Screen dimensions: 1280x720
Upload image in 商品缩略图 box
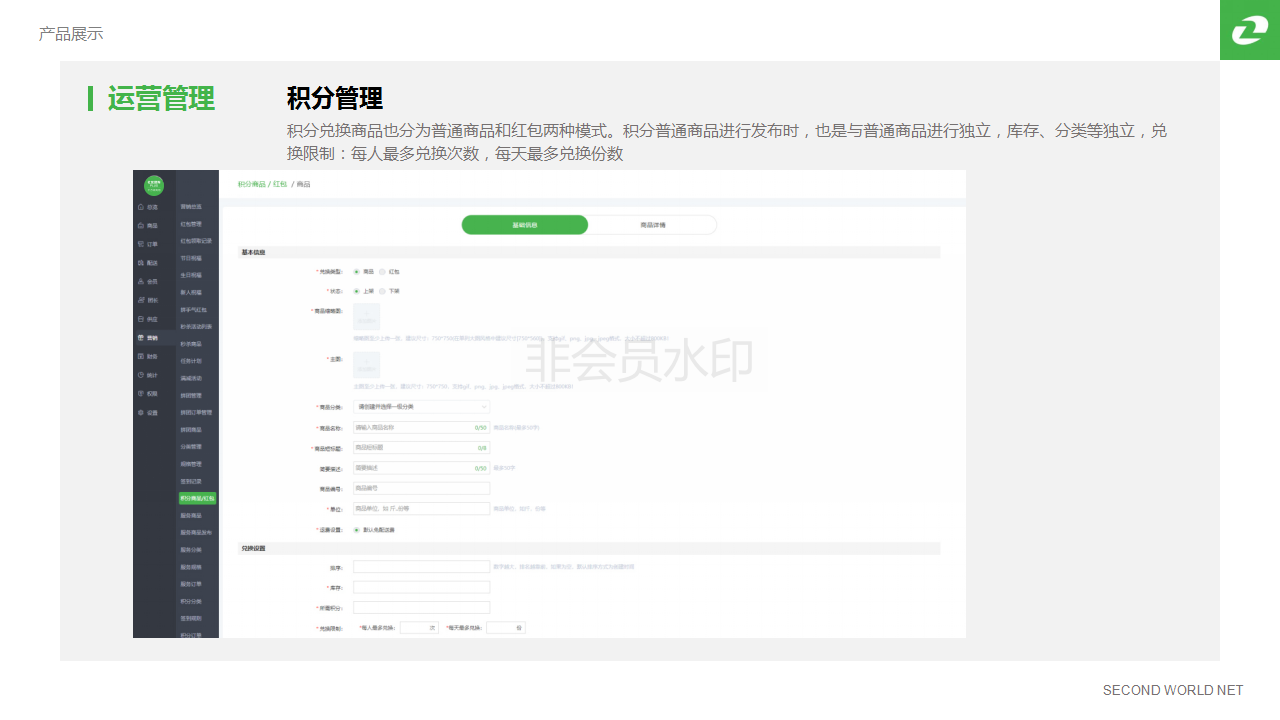(x=367, y=317)
